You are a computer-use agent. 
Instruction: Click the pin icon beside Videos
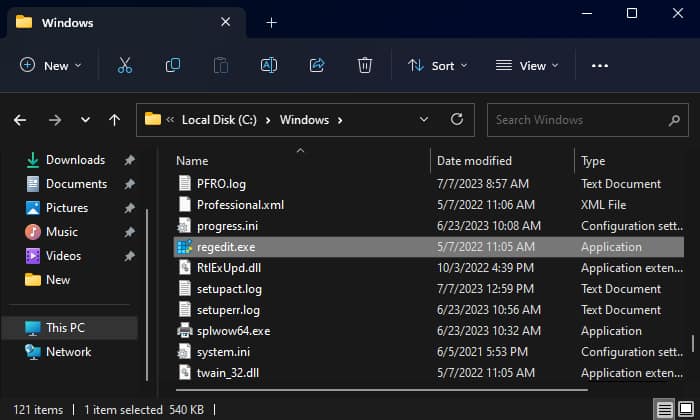[x=129, y=256]
